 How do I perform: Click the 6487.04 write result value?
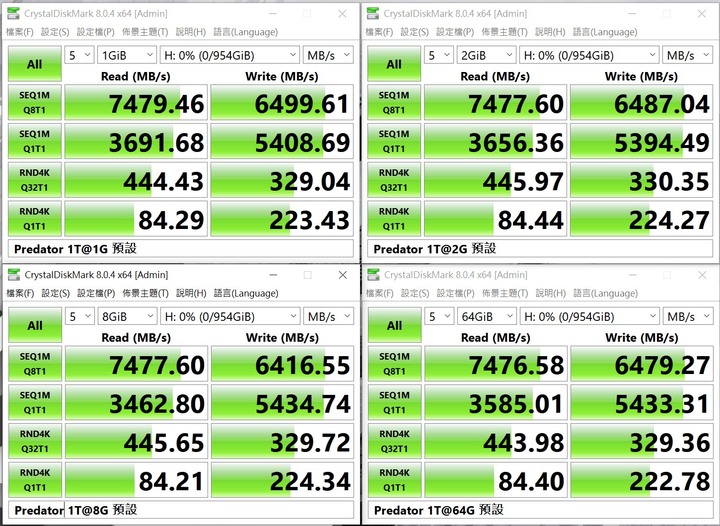(x=641, y=103)
